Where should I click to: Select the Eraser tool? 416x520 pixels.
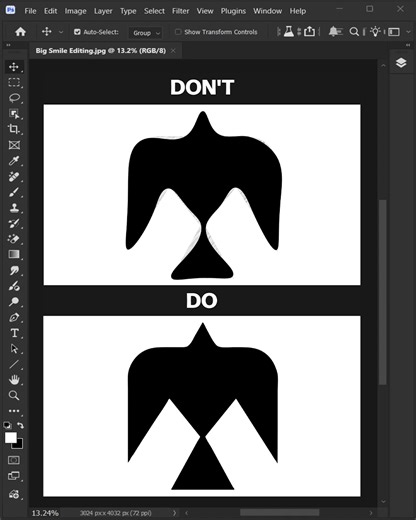[x=14, y=239]
